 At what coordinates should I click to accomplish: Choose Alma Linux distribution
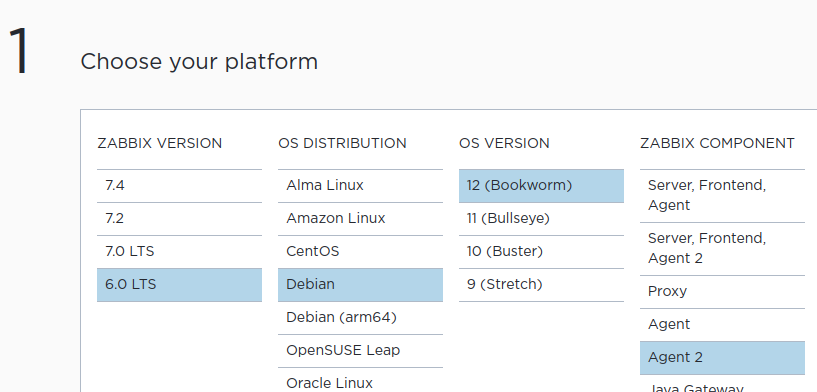point(360,186)
